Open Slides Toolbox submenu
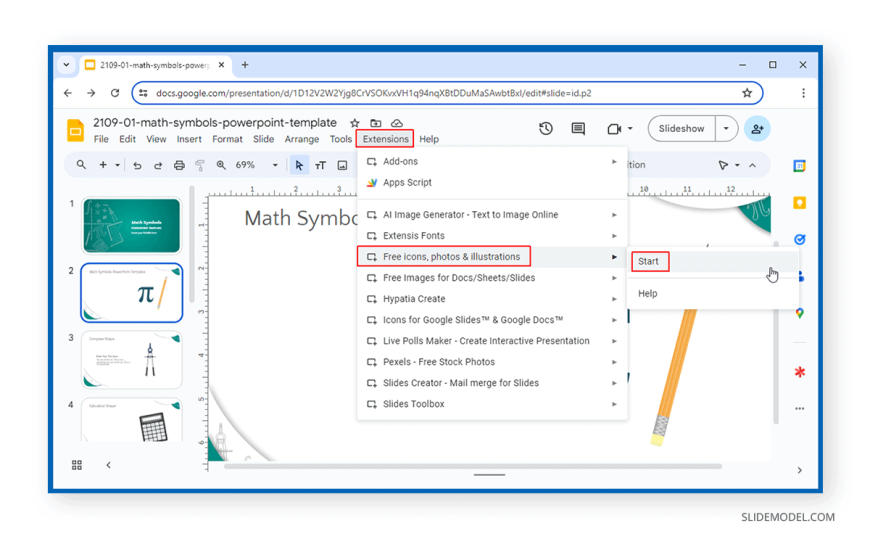 coord(492,404)
